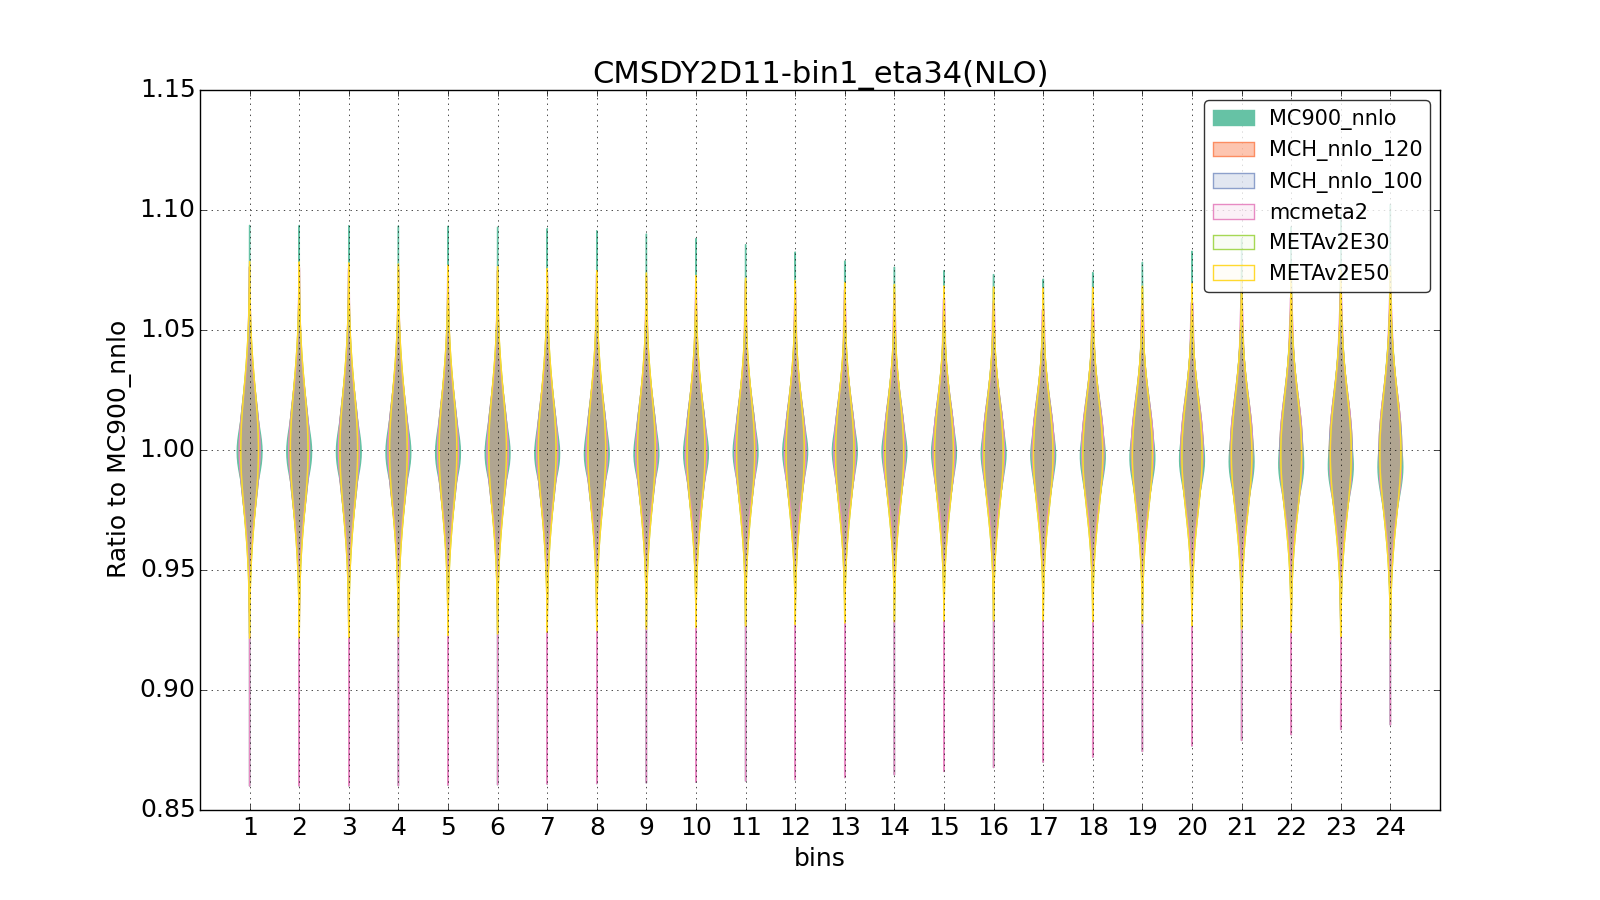Screen dimensions: 1600x900
Task: Click the chart title CMSDY2D11-bin1_eta34(NLO)
Action: [820, 73]
